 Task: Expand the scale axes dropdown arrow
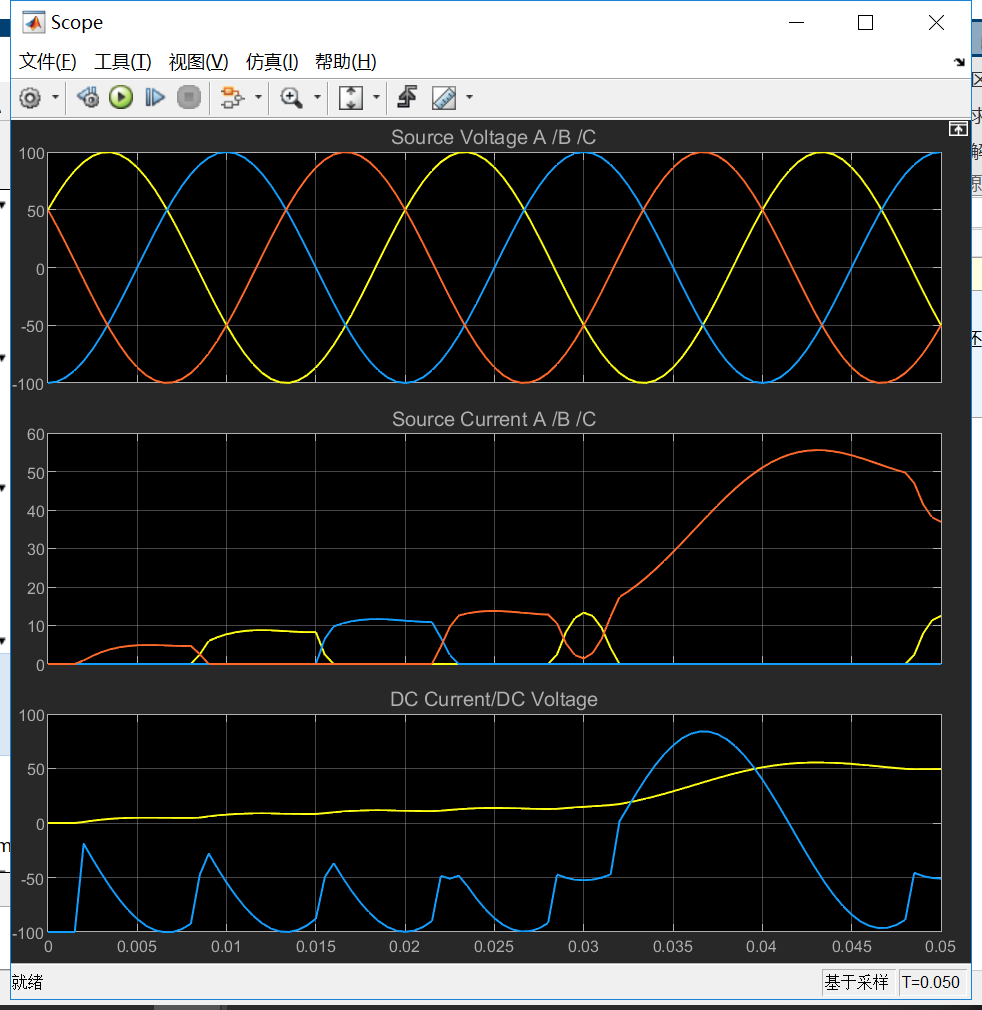click(x=376, y=97)
